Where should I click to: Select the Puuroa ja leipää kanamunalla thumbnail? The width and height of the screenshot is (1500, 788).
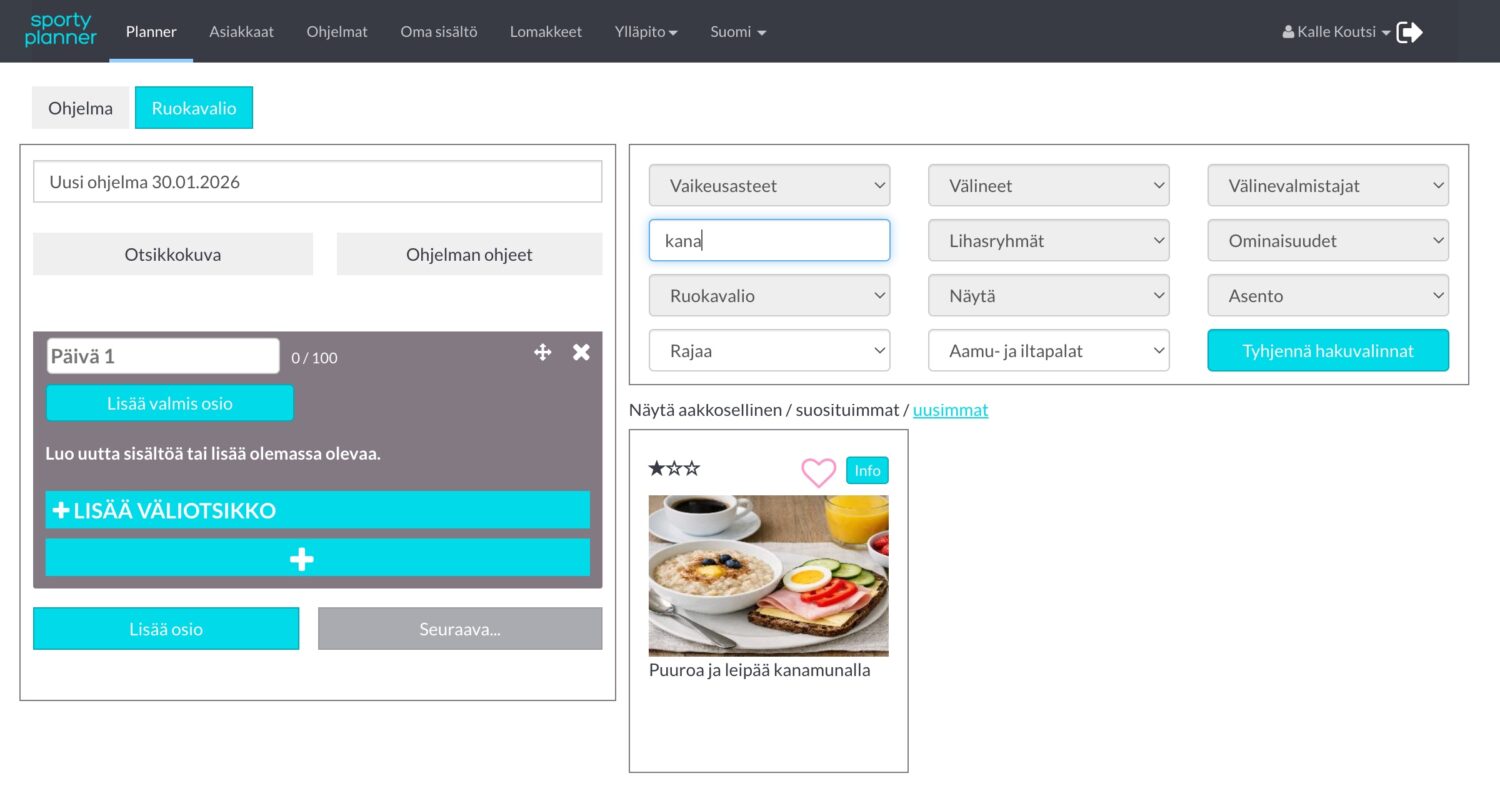click(768, 576)
